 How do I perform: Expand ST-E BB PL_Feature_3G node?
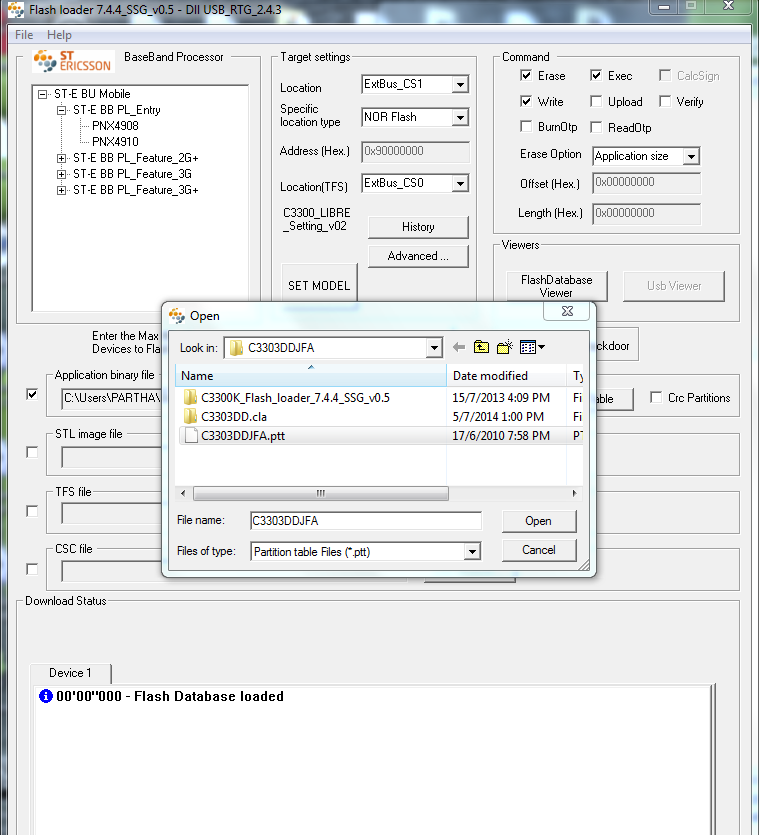point(61,174)
